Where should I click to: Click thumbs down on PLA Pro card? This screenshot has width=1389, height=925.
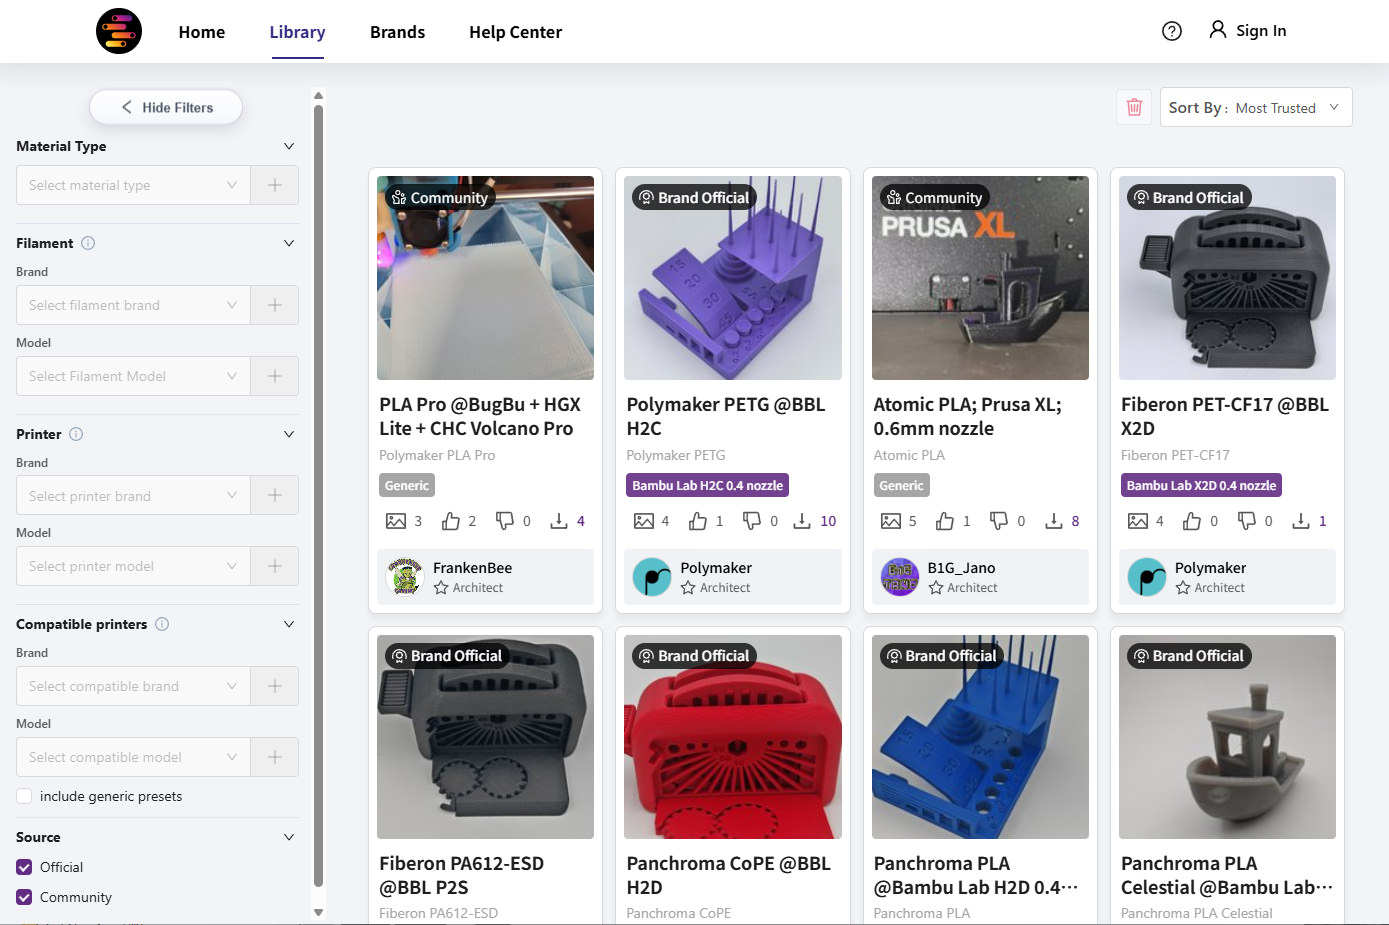pyautogui.click(x=505, y=521)
